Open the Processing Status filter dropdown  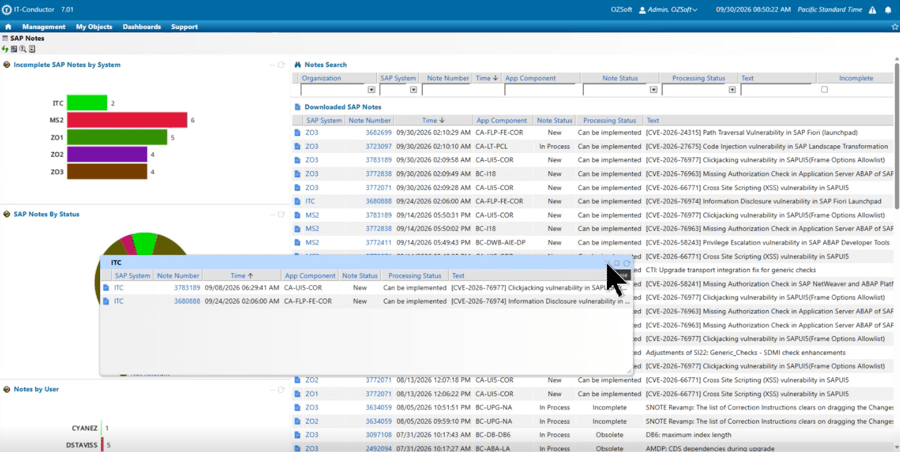coord(732,90)
